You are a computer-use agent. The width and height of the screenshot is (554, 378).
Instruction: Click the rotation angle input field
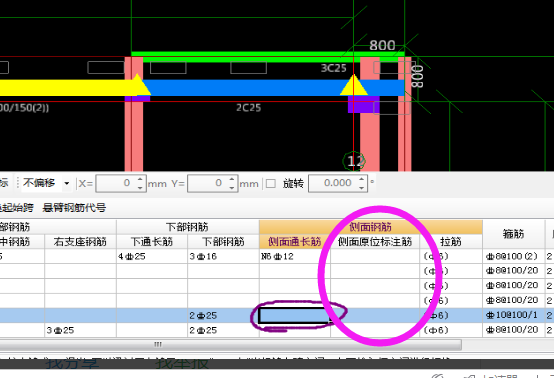(334, 183)
